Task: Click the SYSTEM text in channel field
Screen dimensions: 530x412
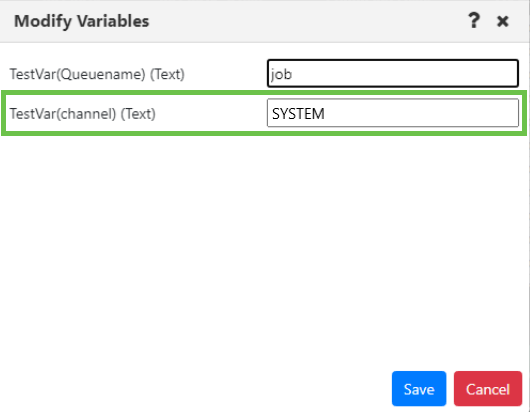Action: pyautogui.click(x=298, y=114)
